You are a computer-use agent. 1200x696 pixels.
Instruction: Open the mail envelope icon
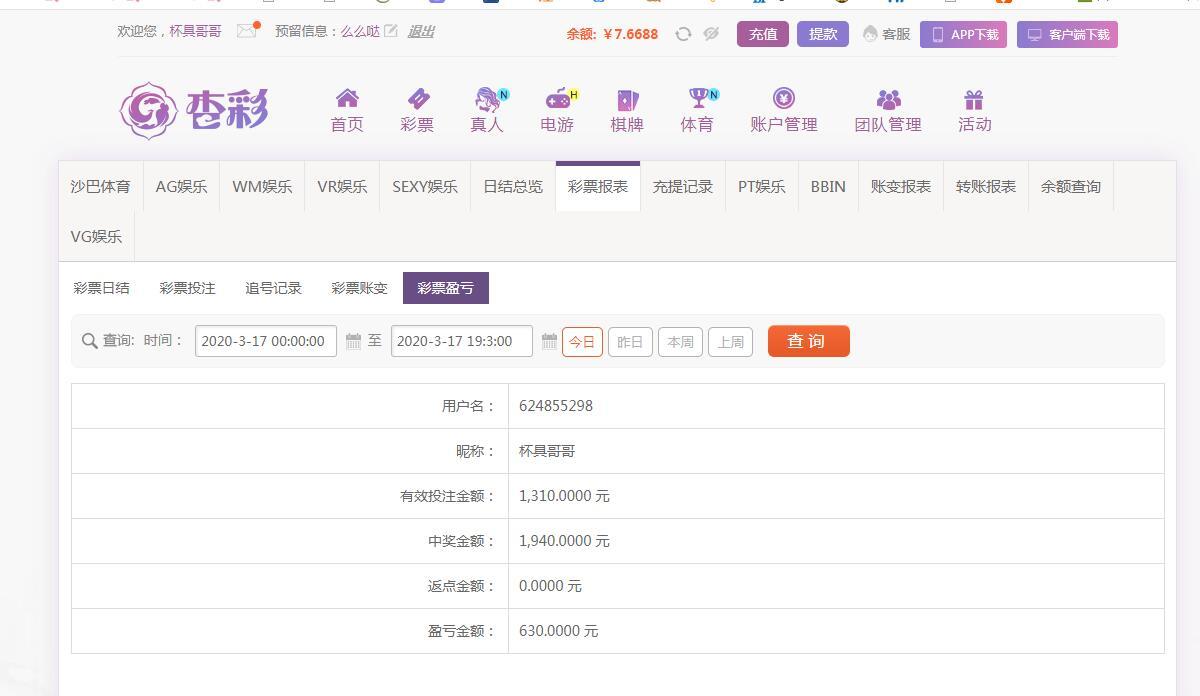point(246,31)
